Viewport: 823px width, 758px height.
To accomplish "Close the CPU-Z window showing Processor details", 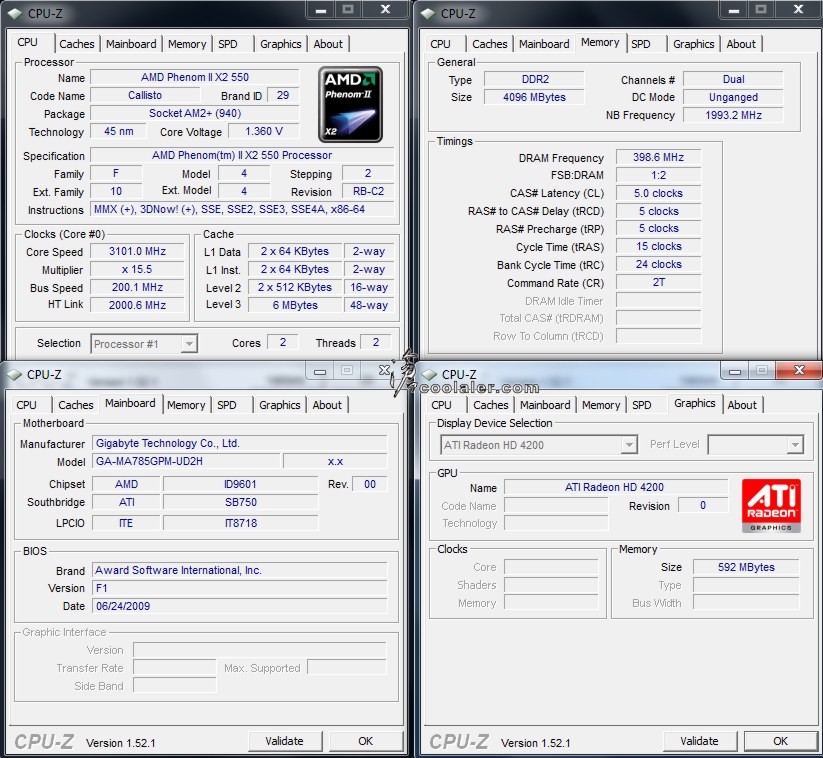I will (x=385, y=9).
